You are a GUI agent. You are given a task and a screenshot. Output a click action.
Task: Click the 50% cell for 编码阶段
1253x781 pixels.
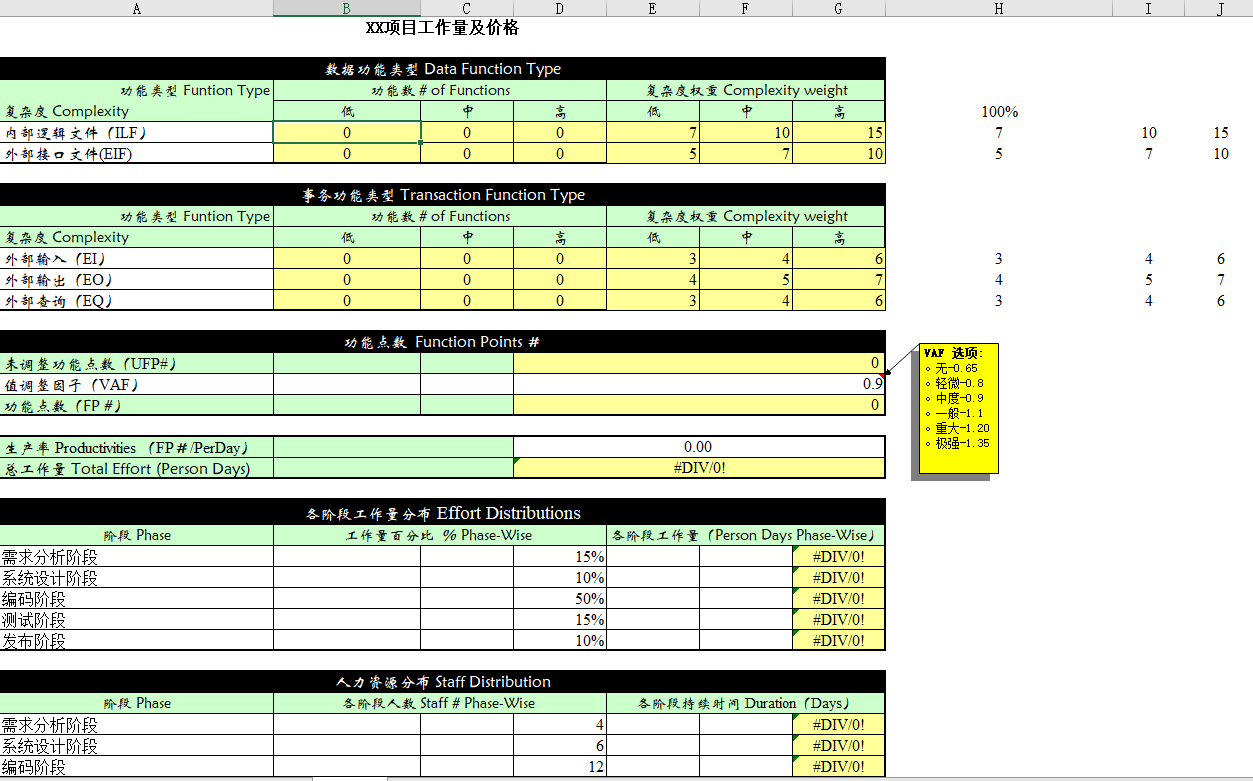pyautogui.click(x=559, y=599)
